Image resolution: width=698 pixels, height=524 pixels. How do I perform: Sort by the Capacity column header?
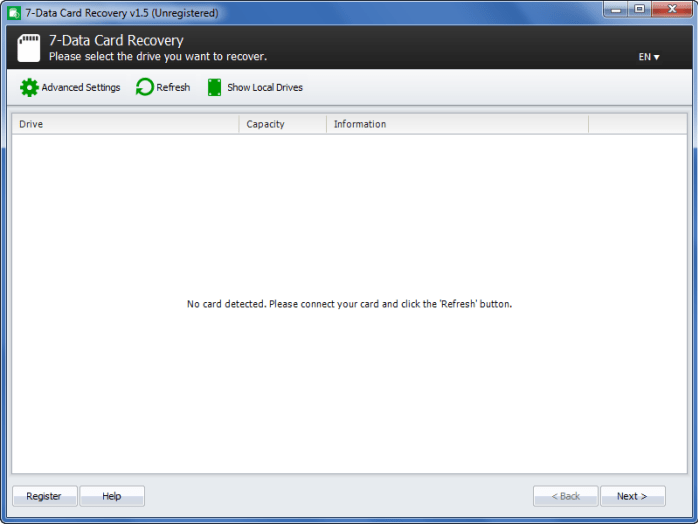(x=283, y=124)
